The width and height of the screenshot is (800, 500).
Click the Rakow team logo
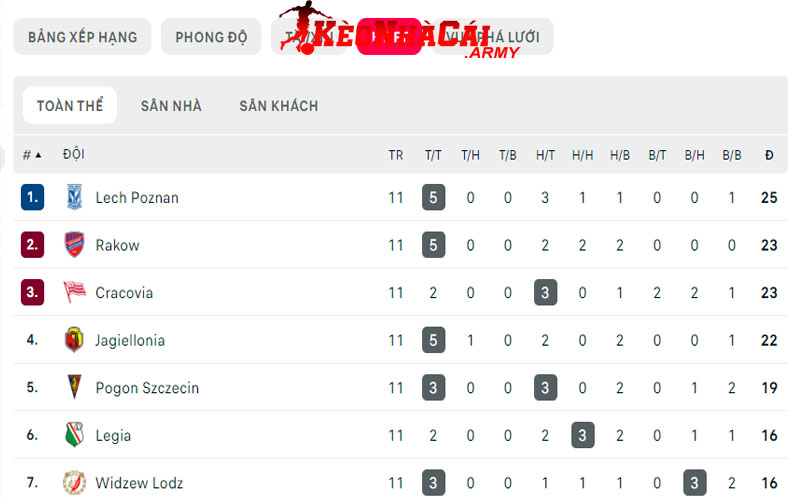click(73, 245)
